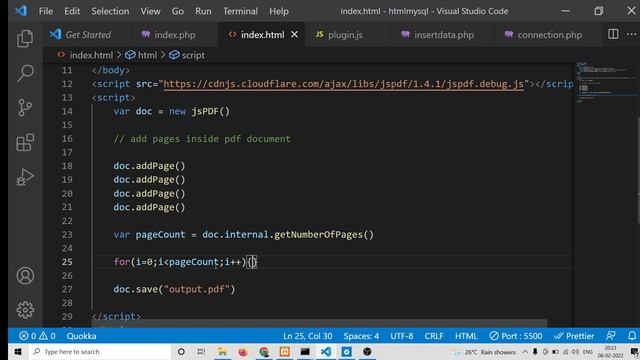Select html element in the breadcrumb
This screenshot has height=360, width=640.
[141, 55]
